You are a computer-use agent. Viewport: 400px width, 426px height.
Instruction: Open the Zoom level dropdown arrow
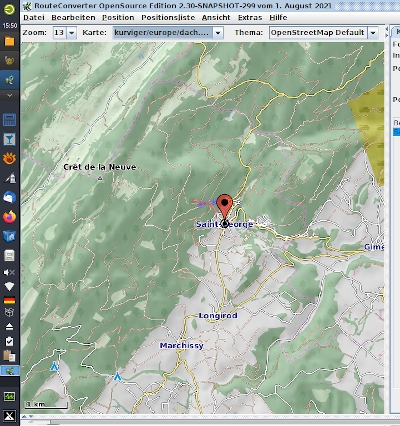(72, 33)
